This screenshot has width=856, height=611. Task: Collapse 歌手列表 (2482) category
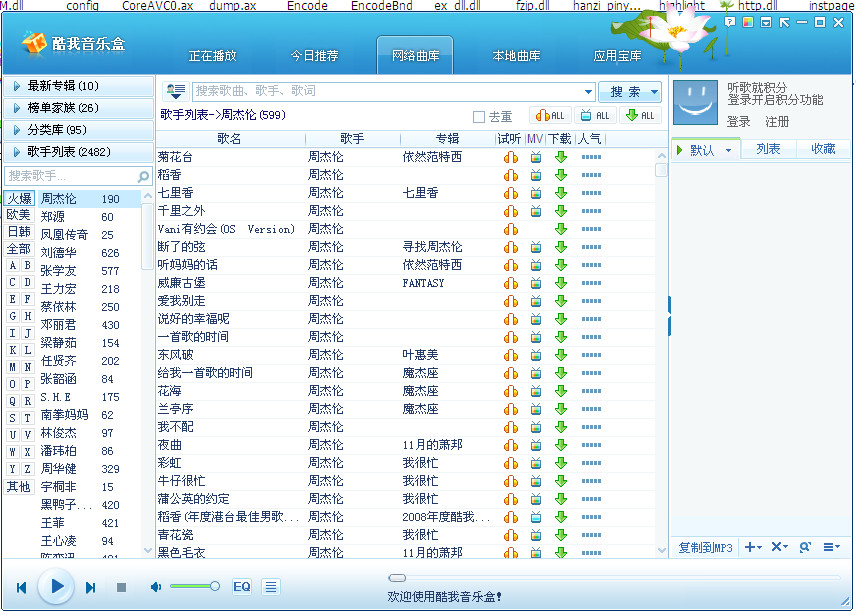coord(78,152)
